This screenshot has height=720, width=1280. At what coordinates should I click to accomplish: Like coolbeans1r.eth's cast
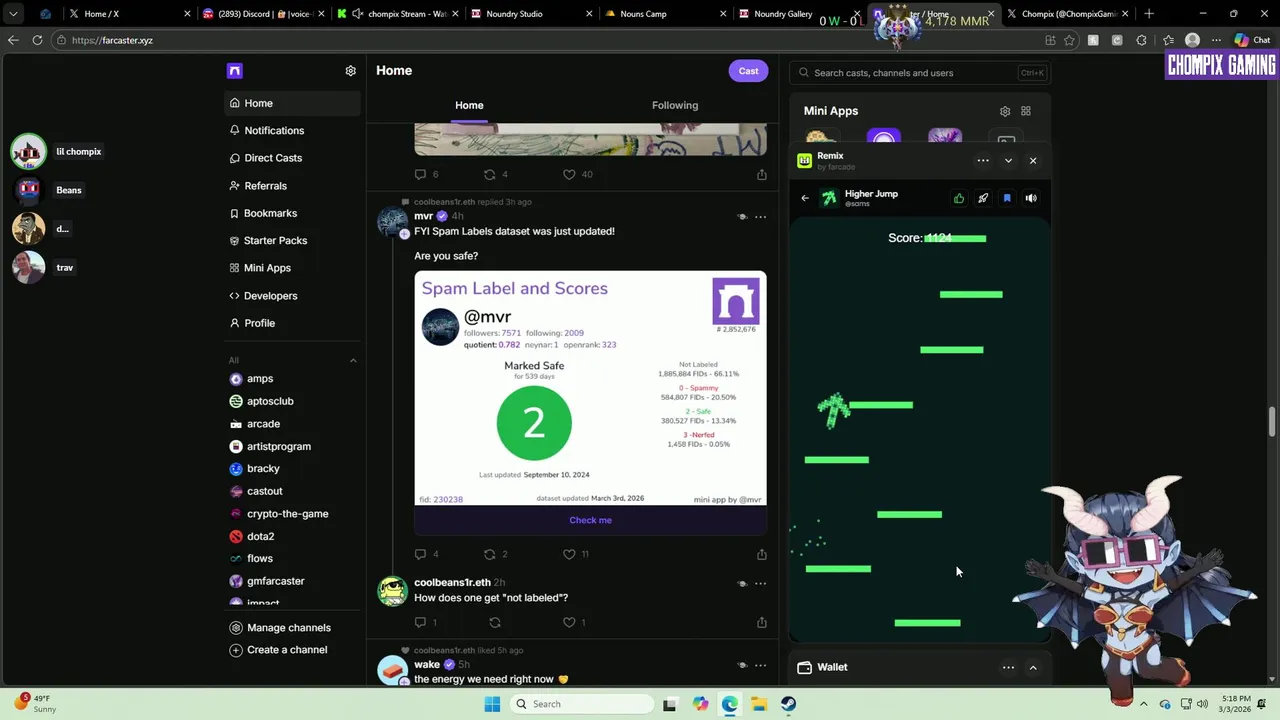pos(569,622)
